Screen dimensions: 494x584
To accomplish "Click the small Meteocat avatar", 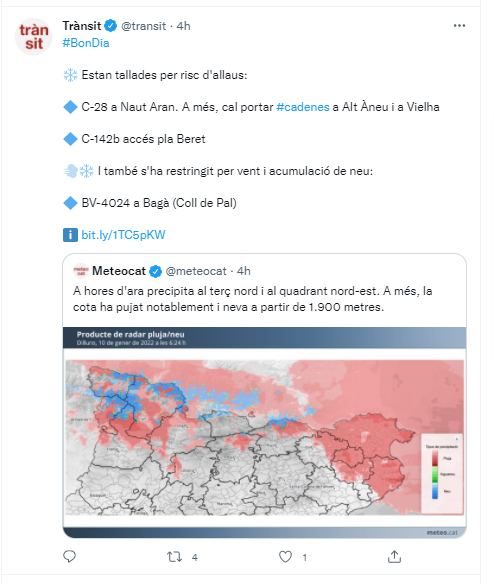I will [81, 271].
